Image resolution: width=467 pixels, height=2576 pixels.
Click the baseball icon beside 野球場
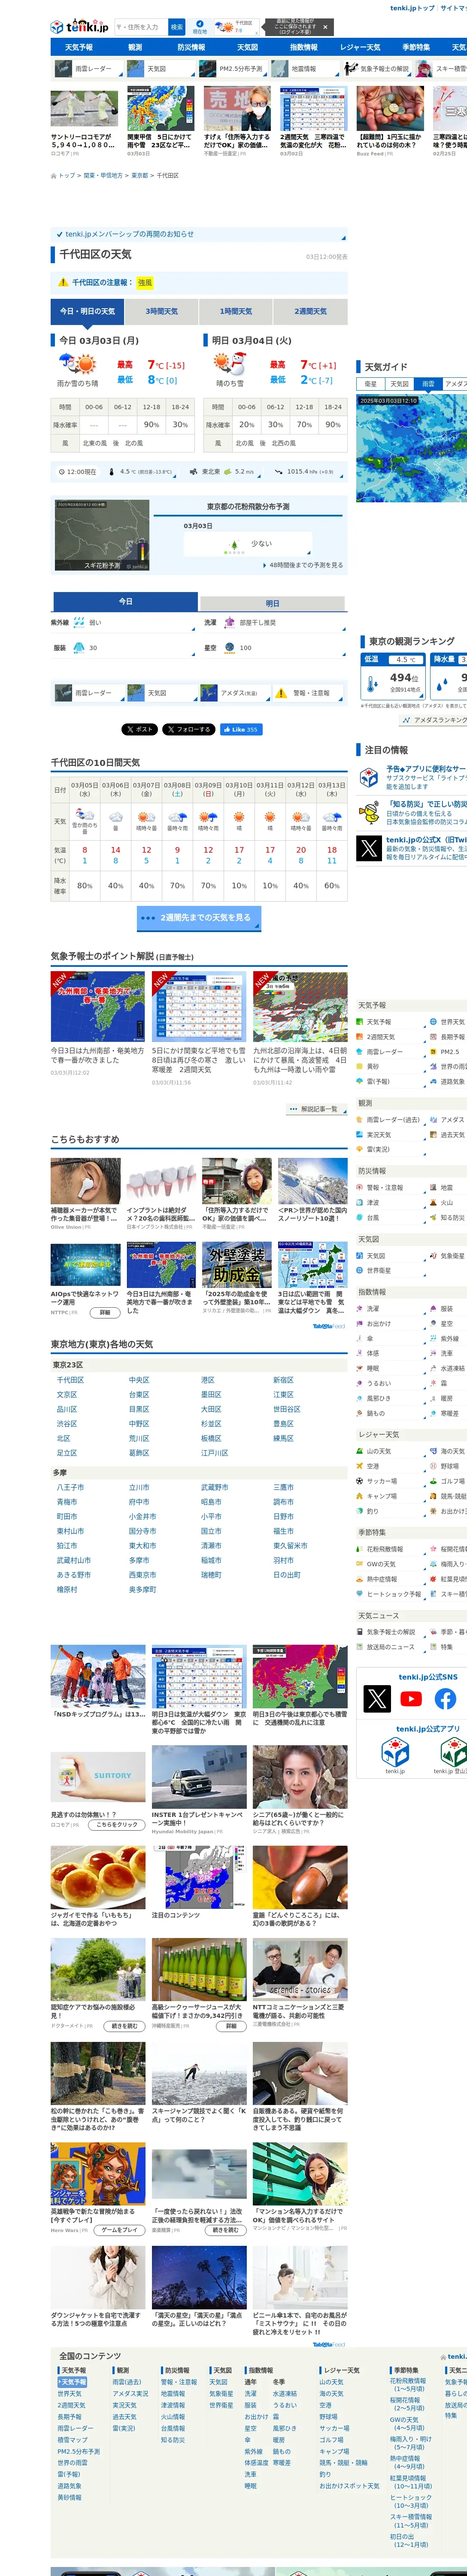[x=434, y=1466]
